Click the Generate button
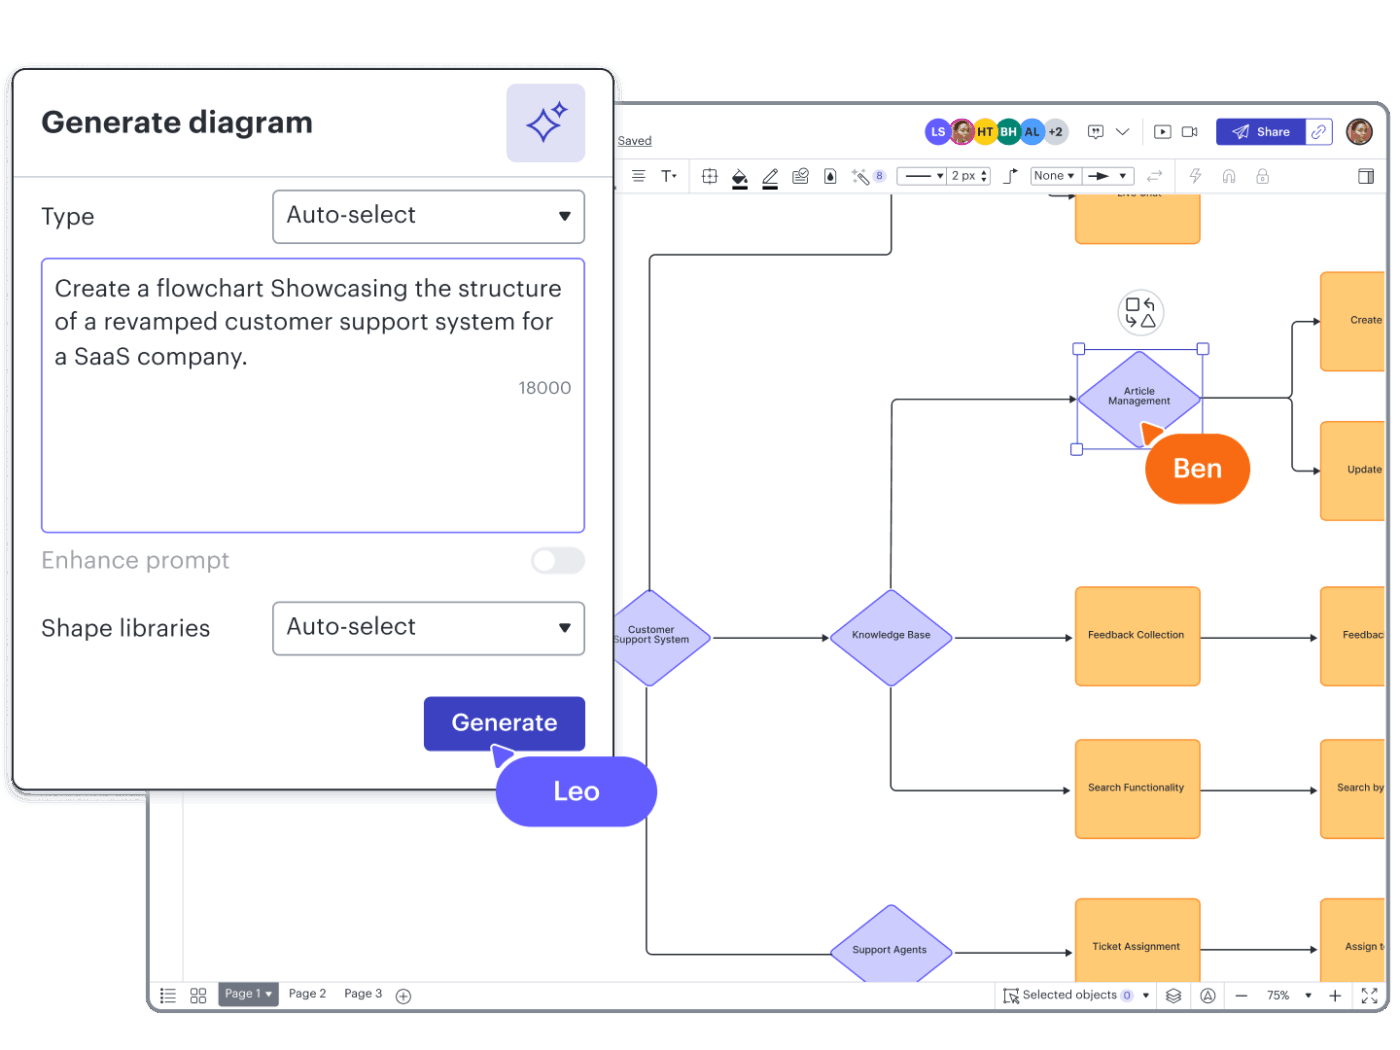 [504, 723]
